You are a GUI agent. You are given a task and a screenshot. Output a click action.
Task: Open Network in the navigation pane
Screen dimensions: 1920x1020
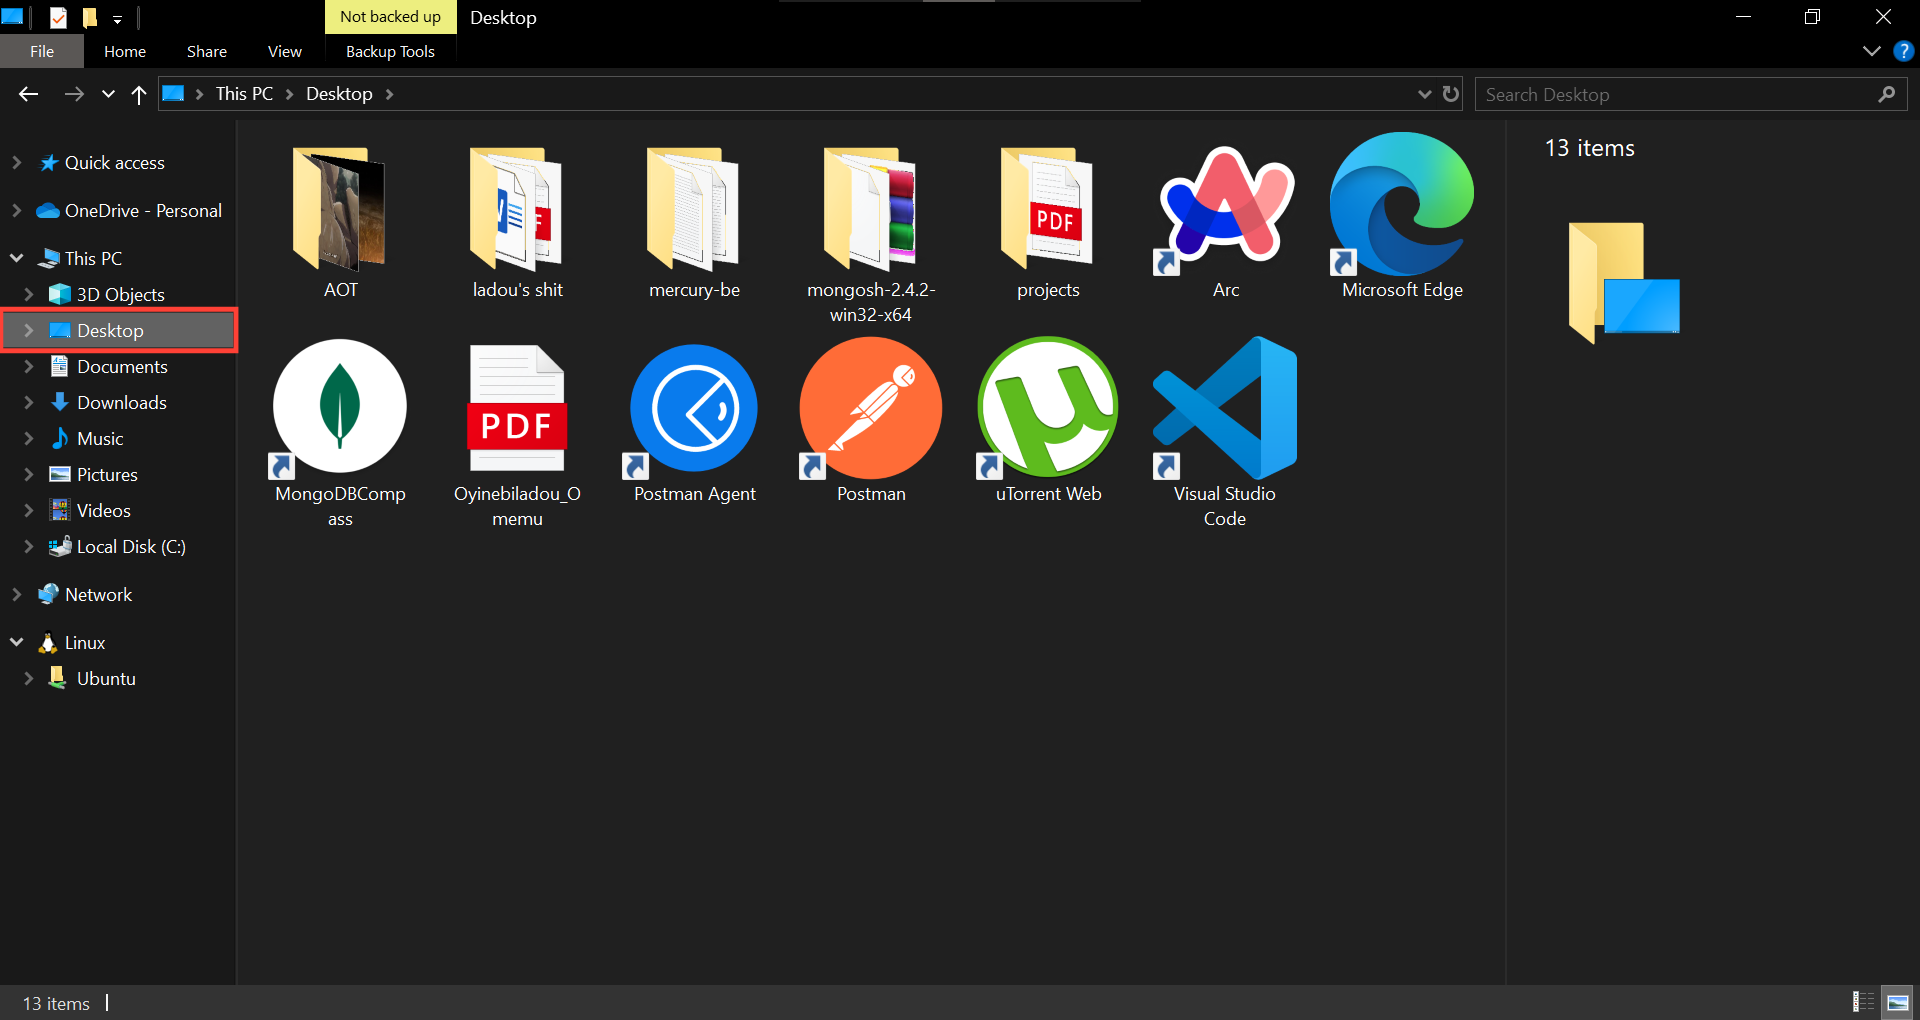point(98,594)
